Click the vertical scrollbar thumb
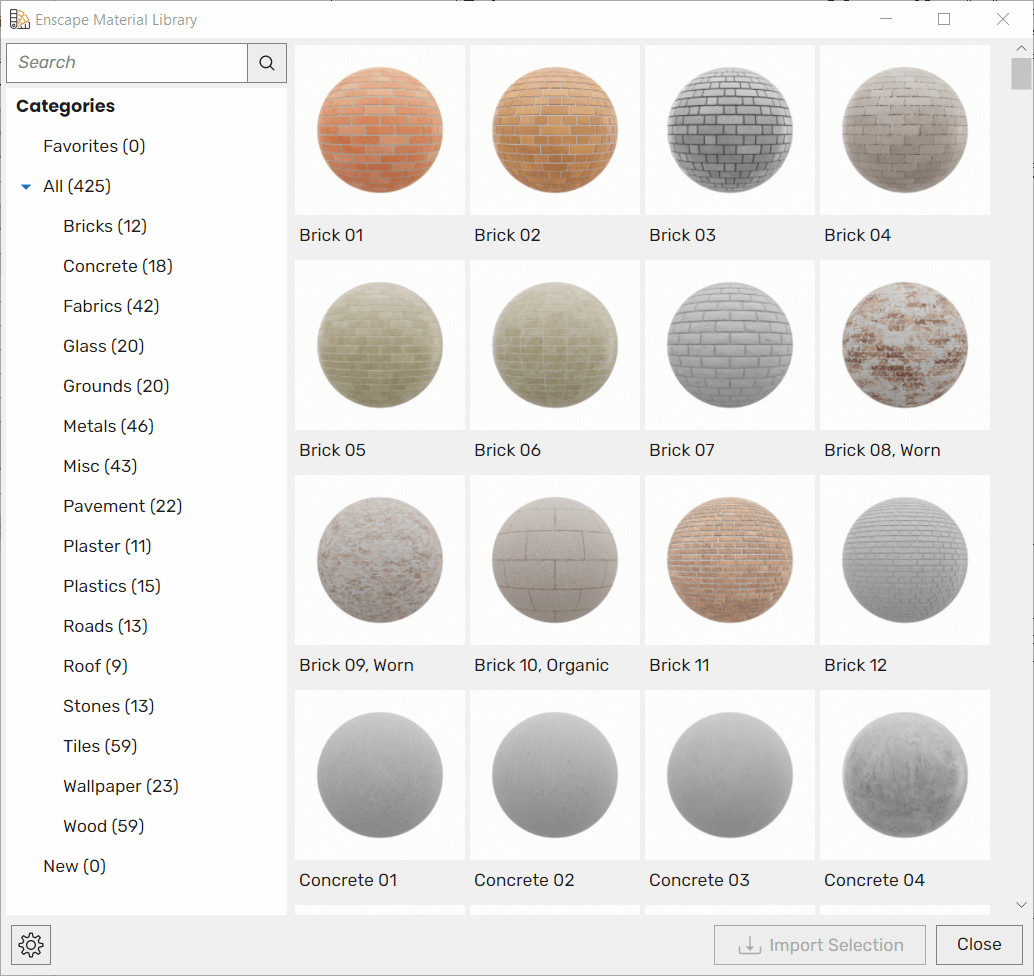 pos(1021,73)
